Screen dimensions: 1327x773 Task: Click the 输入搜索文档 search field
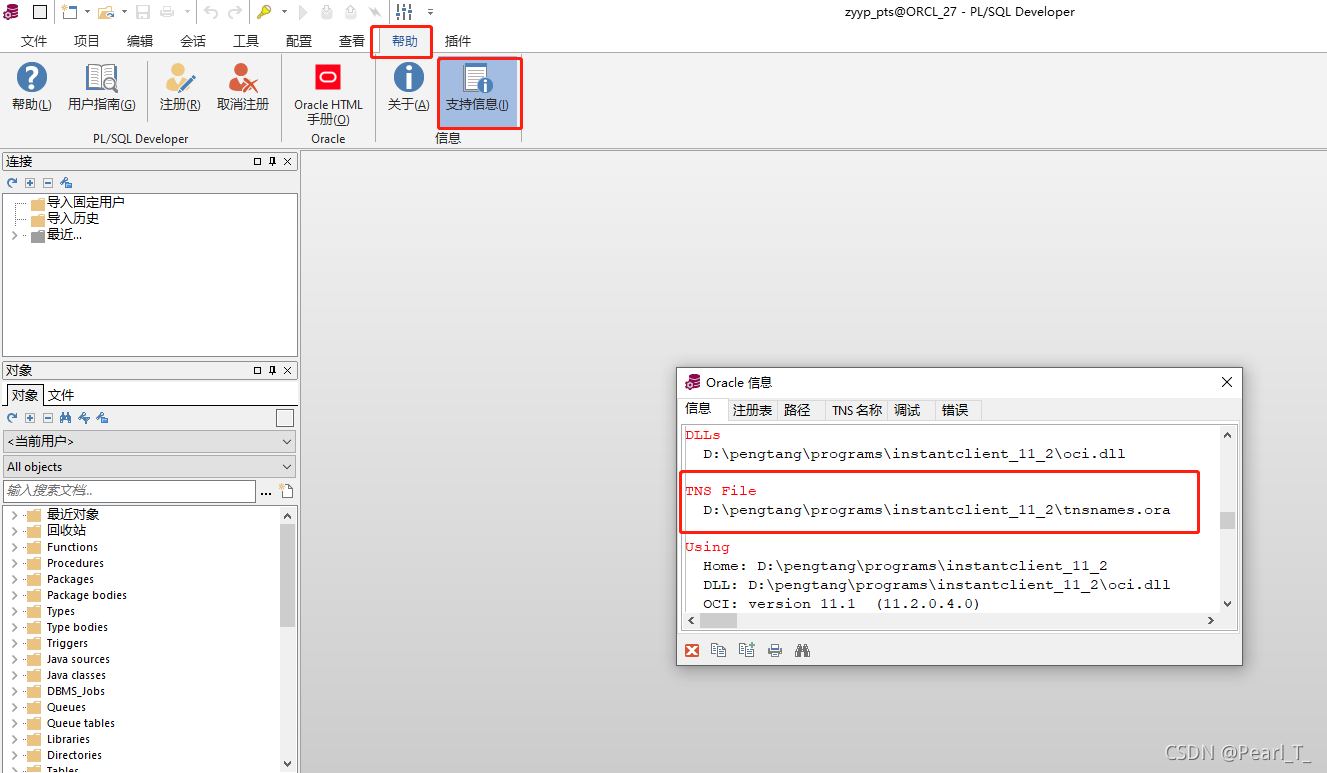click(129, 491)
